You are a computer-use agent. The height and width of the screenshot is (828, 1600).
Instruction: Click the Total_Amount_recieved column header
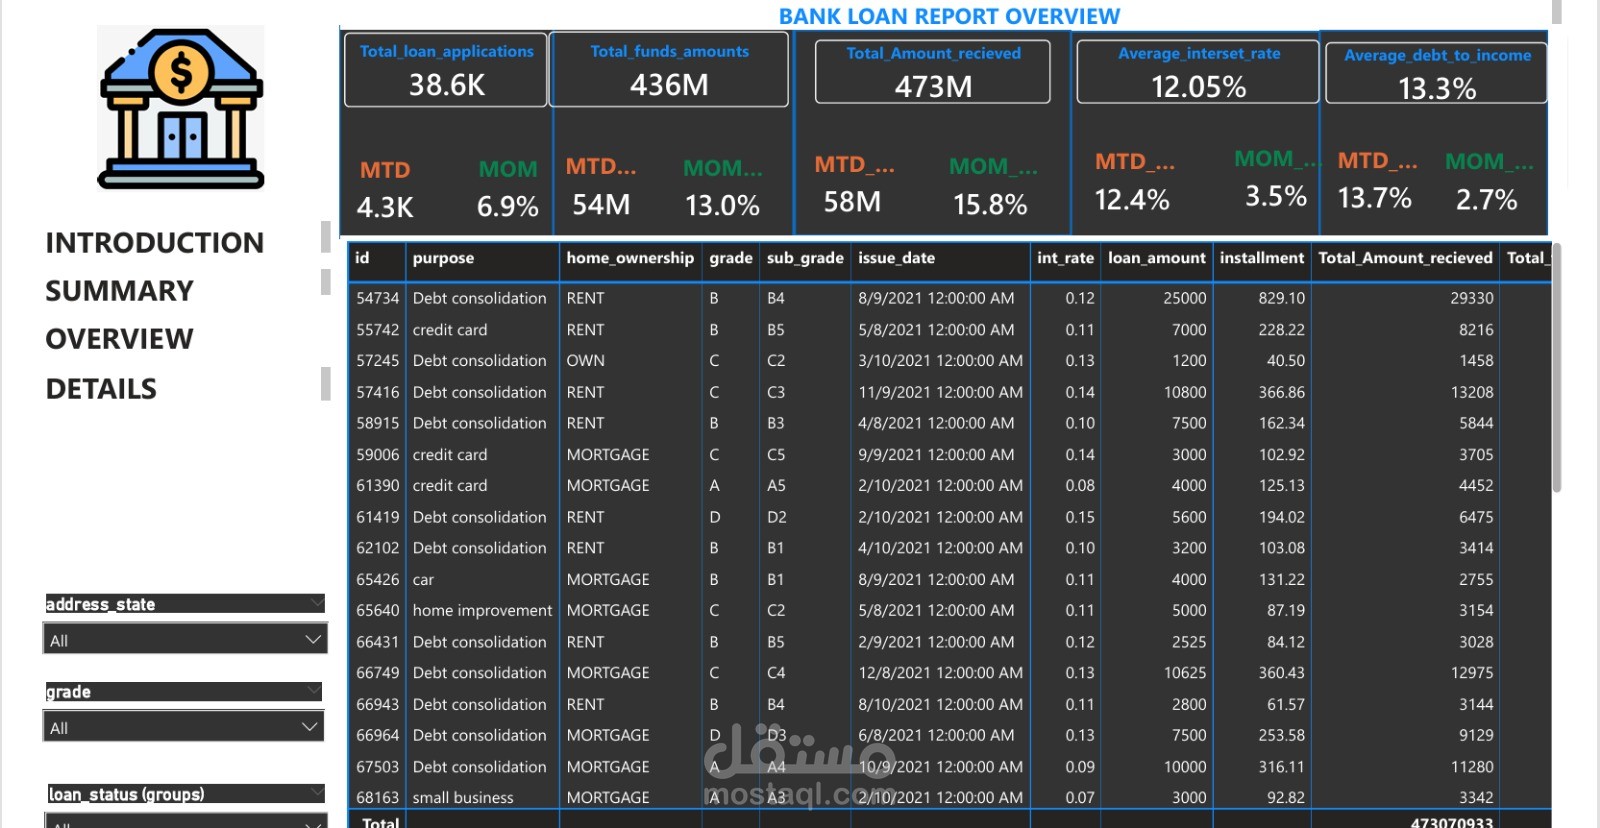pos(1405,258)
